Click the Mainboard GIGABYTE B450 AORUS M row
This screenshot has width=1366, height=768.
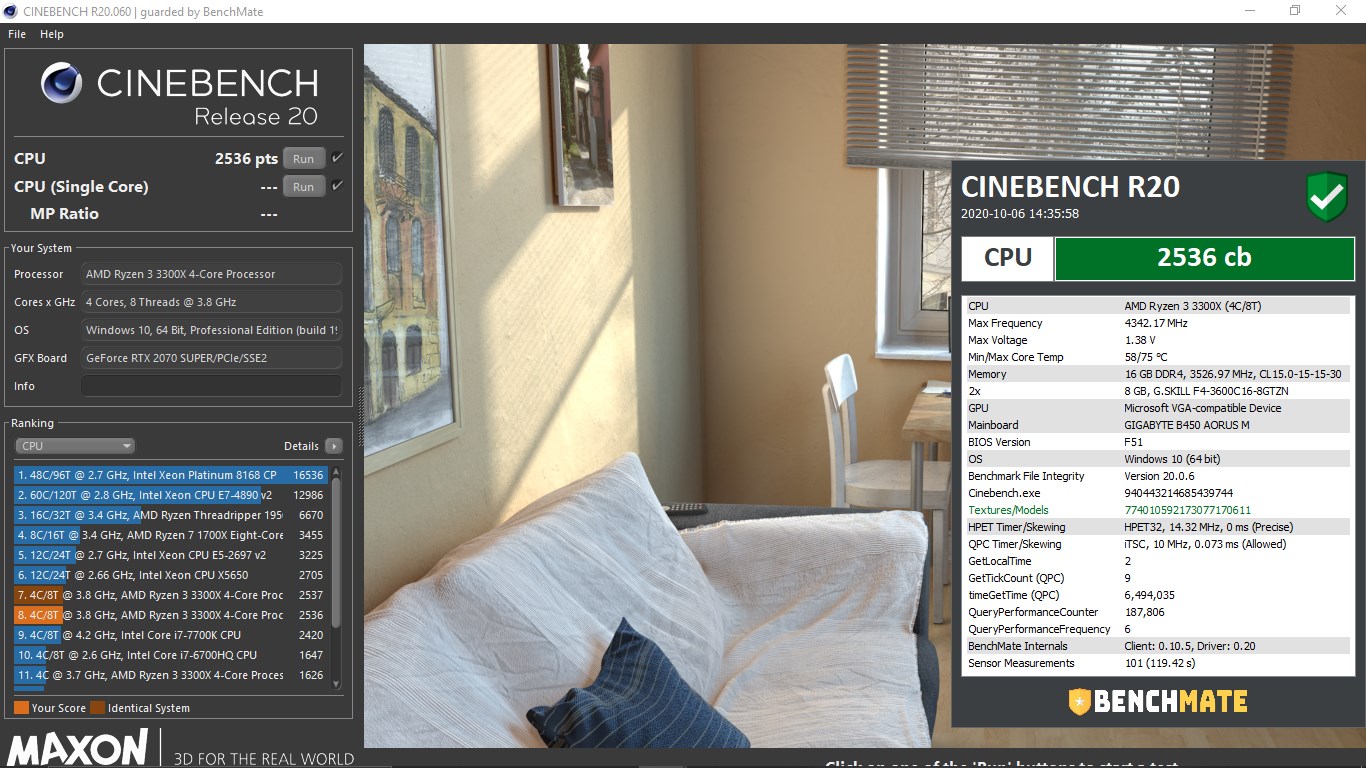[1156, 425]
